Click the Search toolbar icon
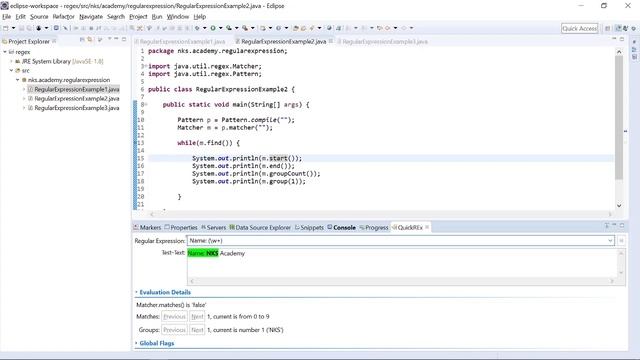640x360 pixels. [311, 28]
